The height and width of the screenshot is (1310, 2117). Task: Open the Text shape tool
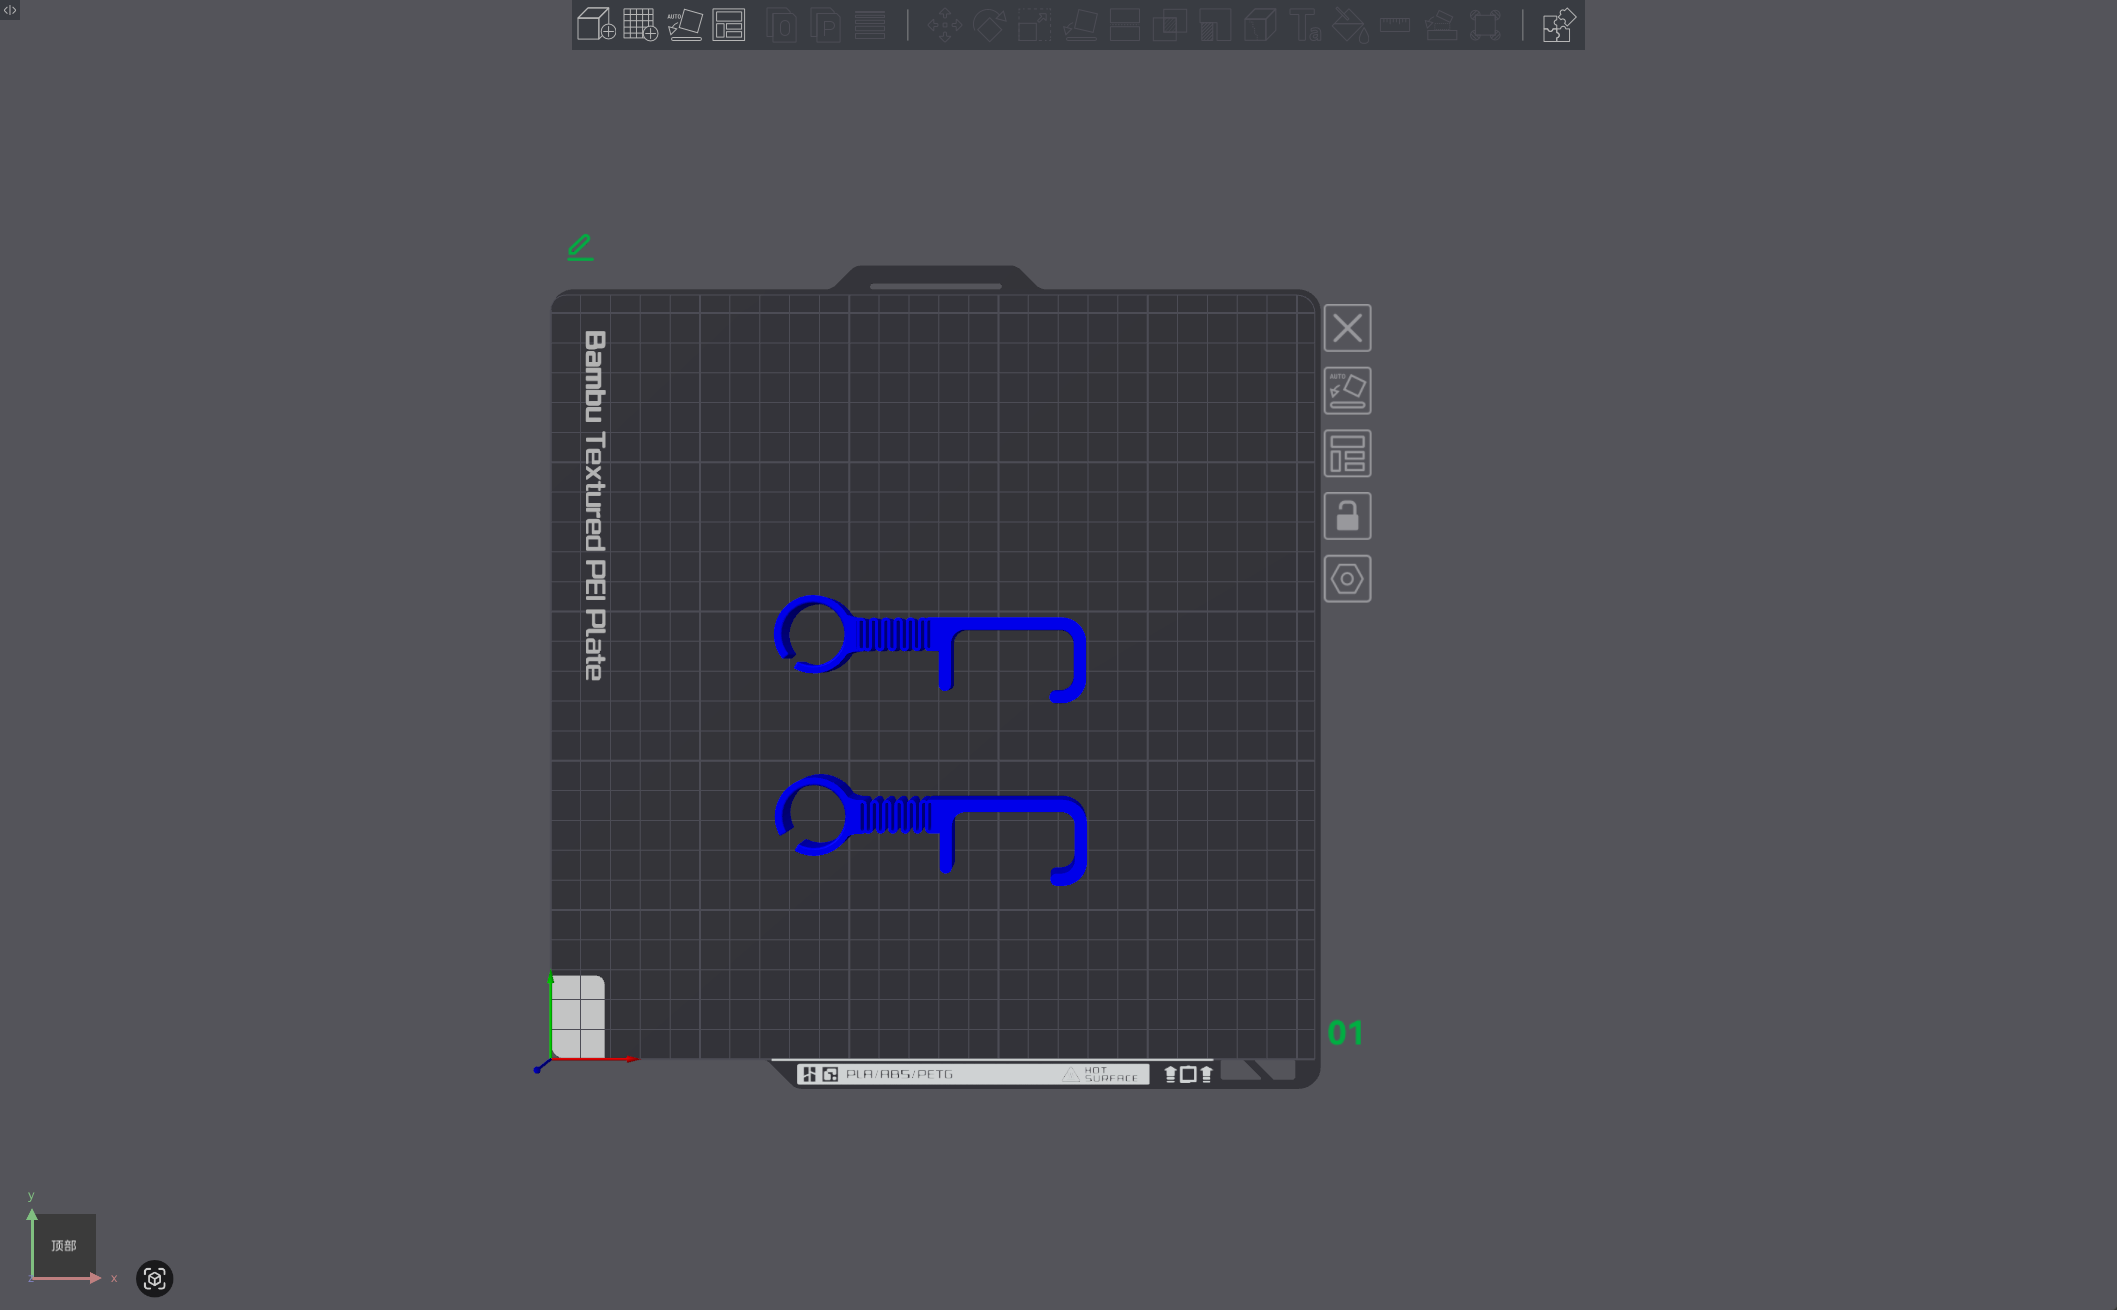tap(1305, 24)
